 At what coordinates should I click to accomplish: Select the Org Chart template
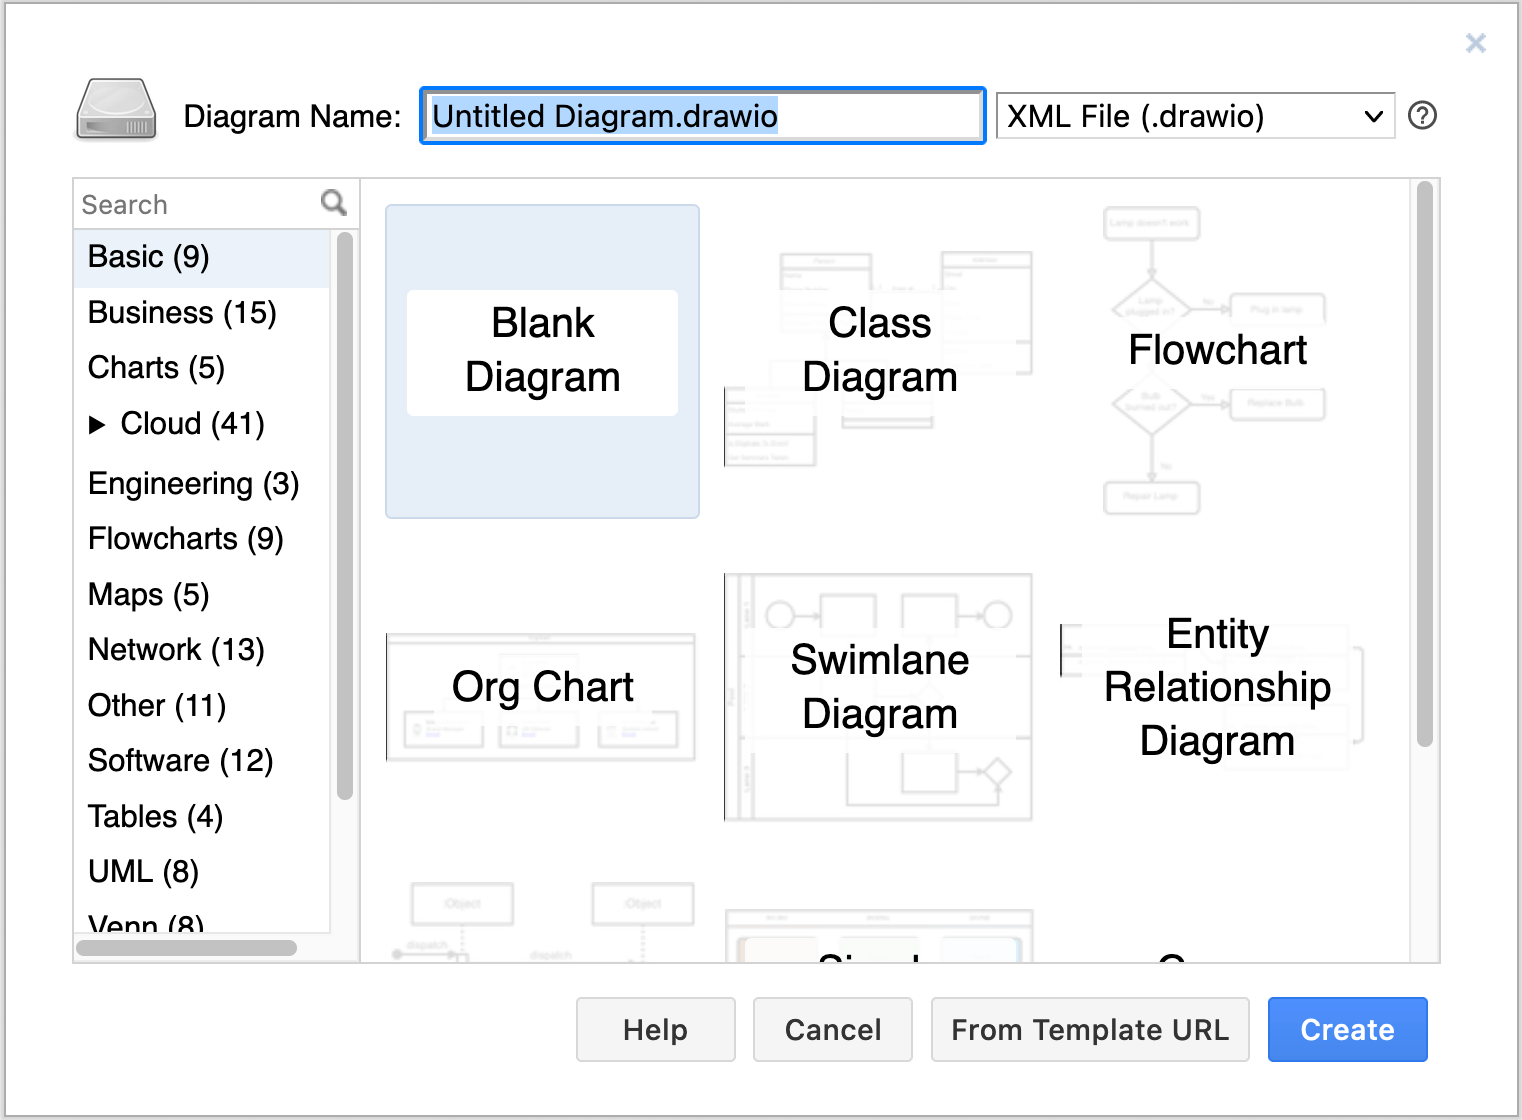541,686
